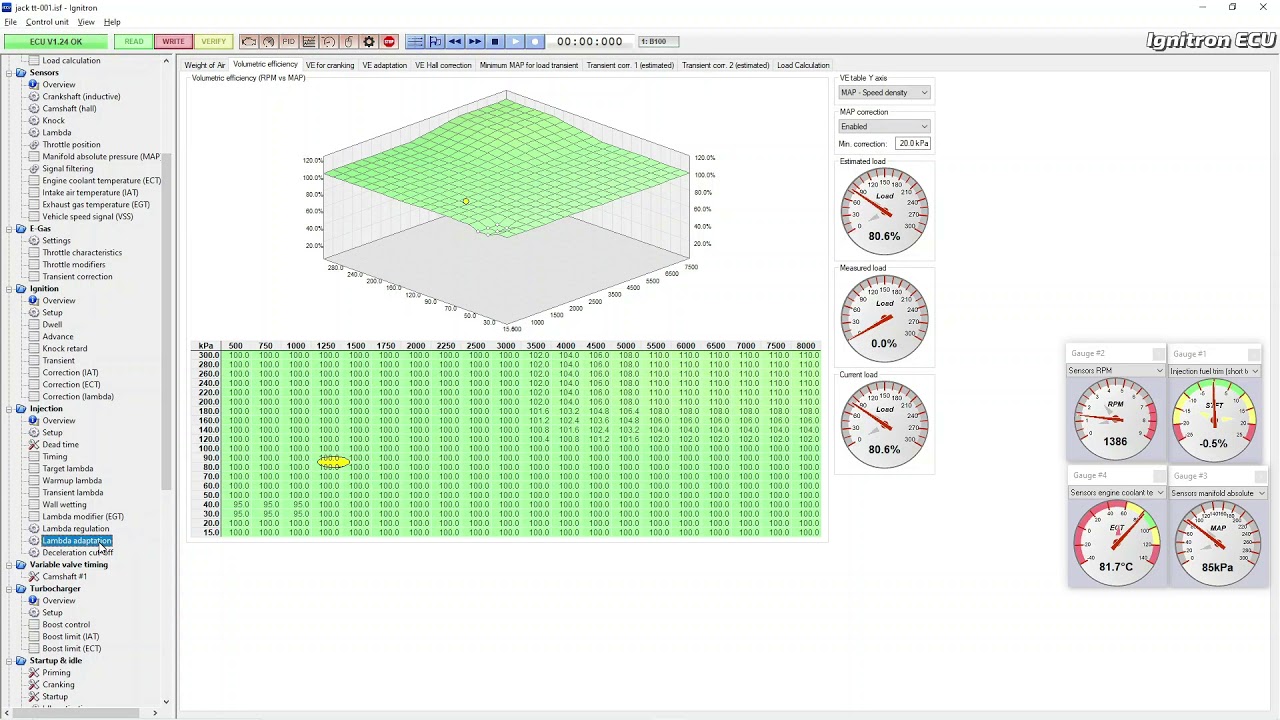1280x720 pixels.
Task: Select Knock under Sensors
Action: [53, 121]
